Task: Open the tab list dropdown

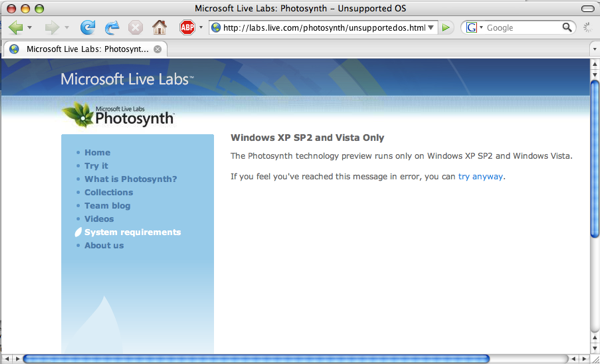Action: [594, 49]
